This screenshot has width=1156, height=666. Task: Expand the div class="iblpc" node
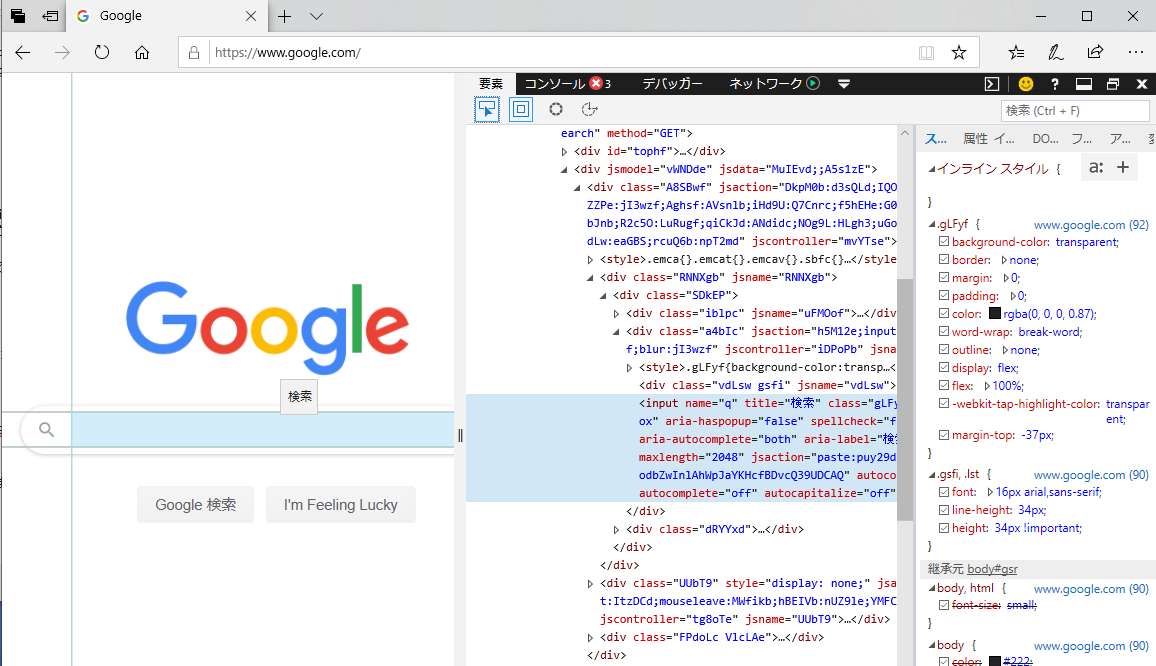[616, 313]
